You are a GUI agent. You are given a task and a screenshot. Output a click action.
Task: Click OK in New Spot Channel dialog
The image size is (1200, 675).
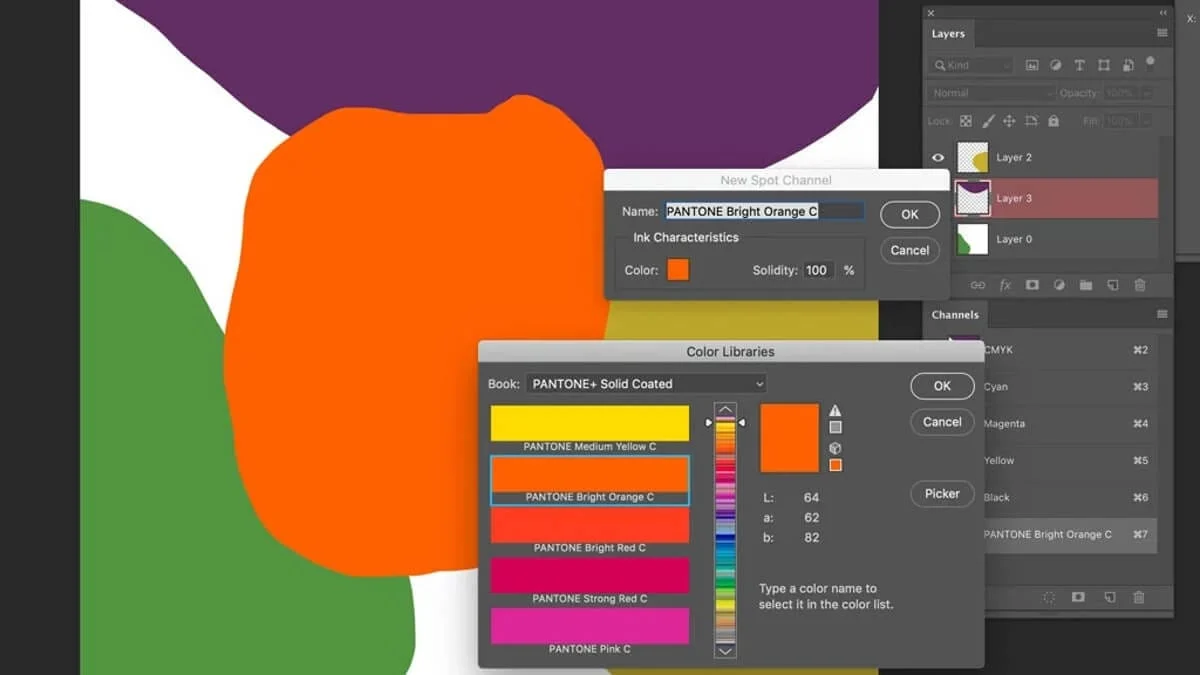click(x=909, y=214)
